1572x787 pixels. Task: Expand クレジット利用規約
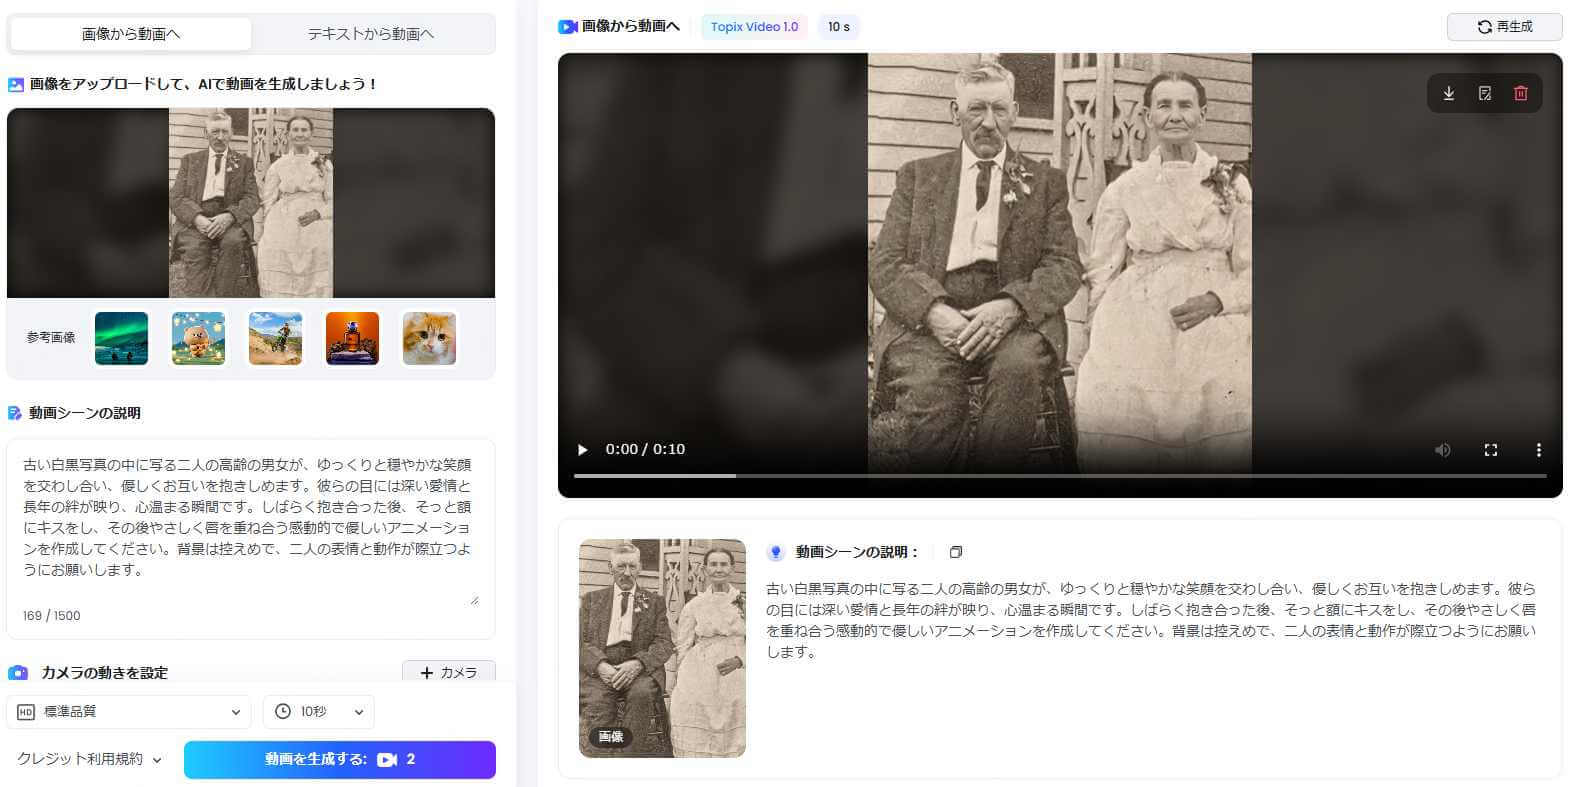(x=89, y=759)
